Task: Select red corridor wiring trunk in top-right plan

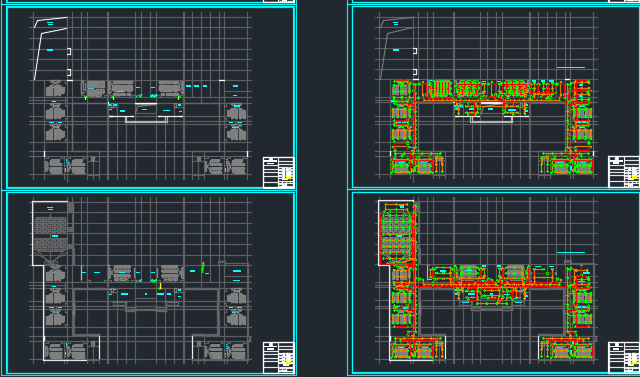Action: [x=492, y=99]
